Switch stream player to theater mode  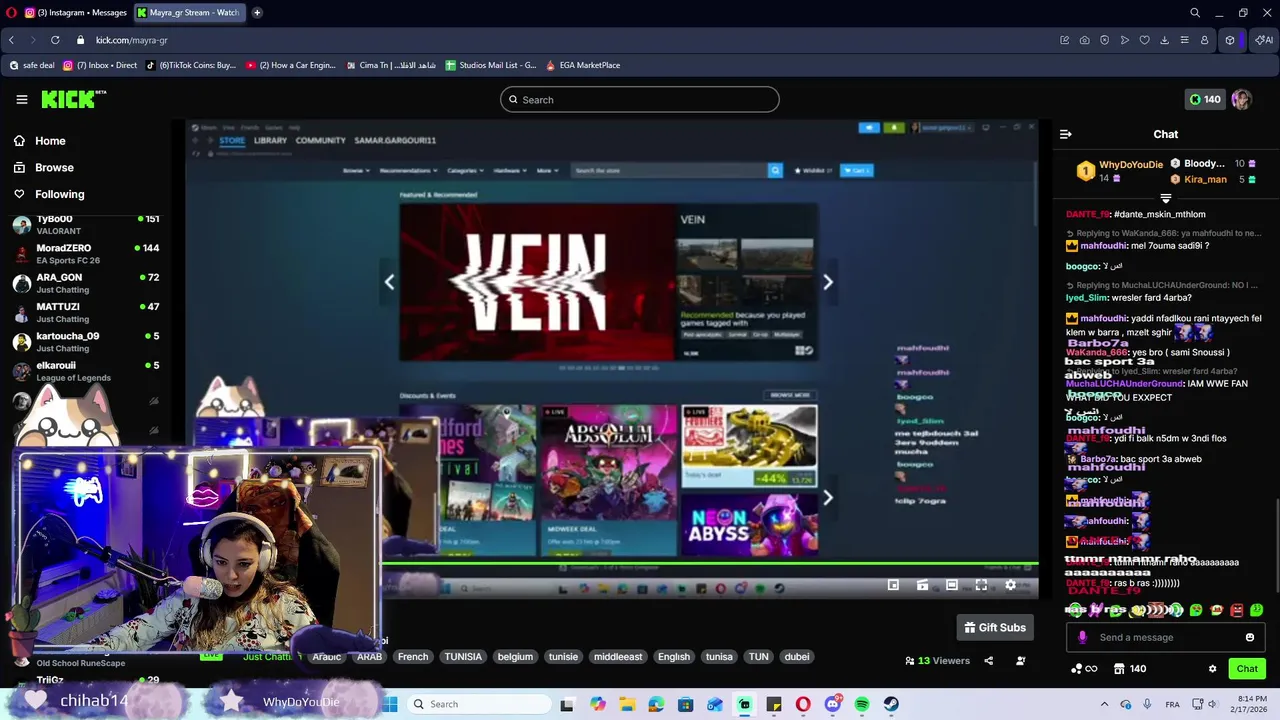click(952, 585)
